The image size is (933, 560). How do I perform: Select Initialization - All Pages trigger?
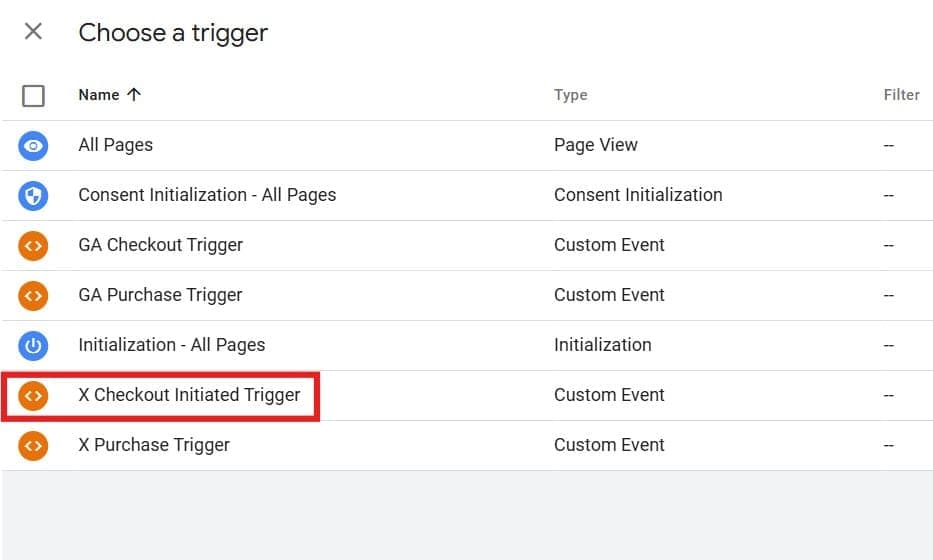[172, 345]
